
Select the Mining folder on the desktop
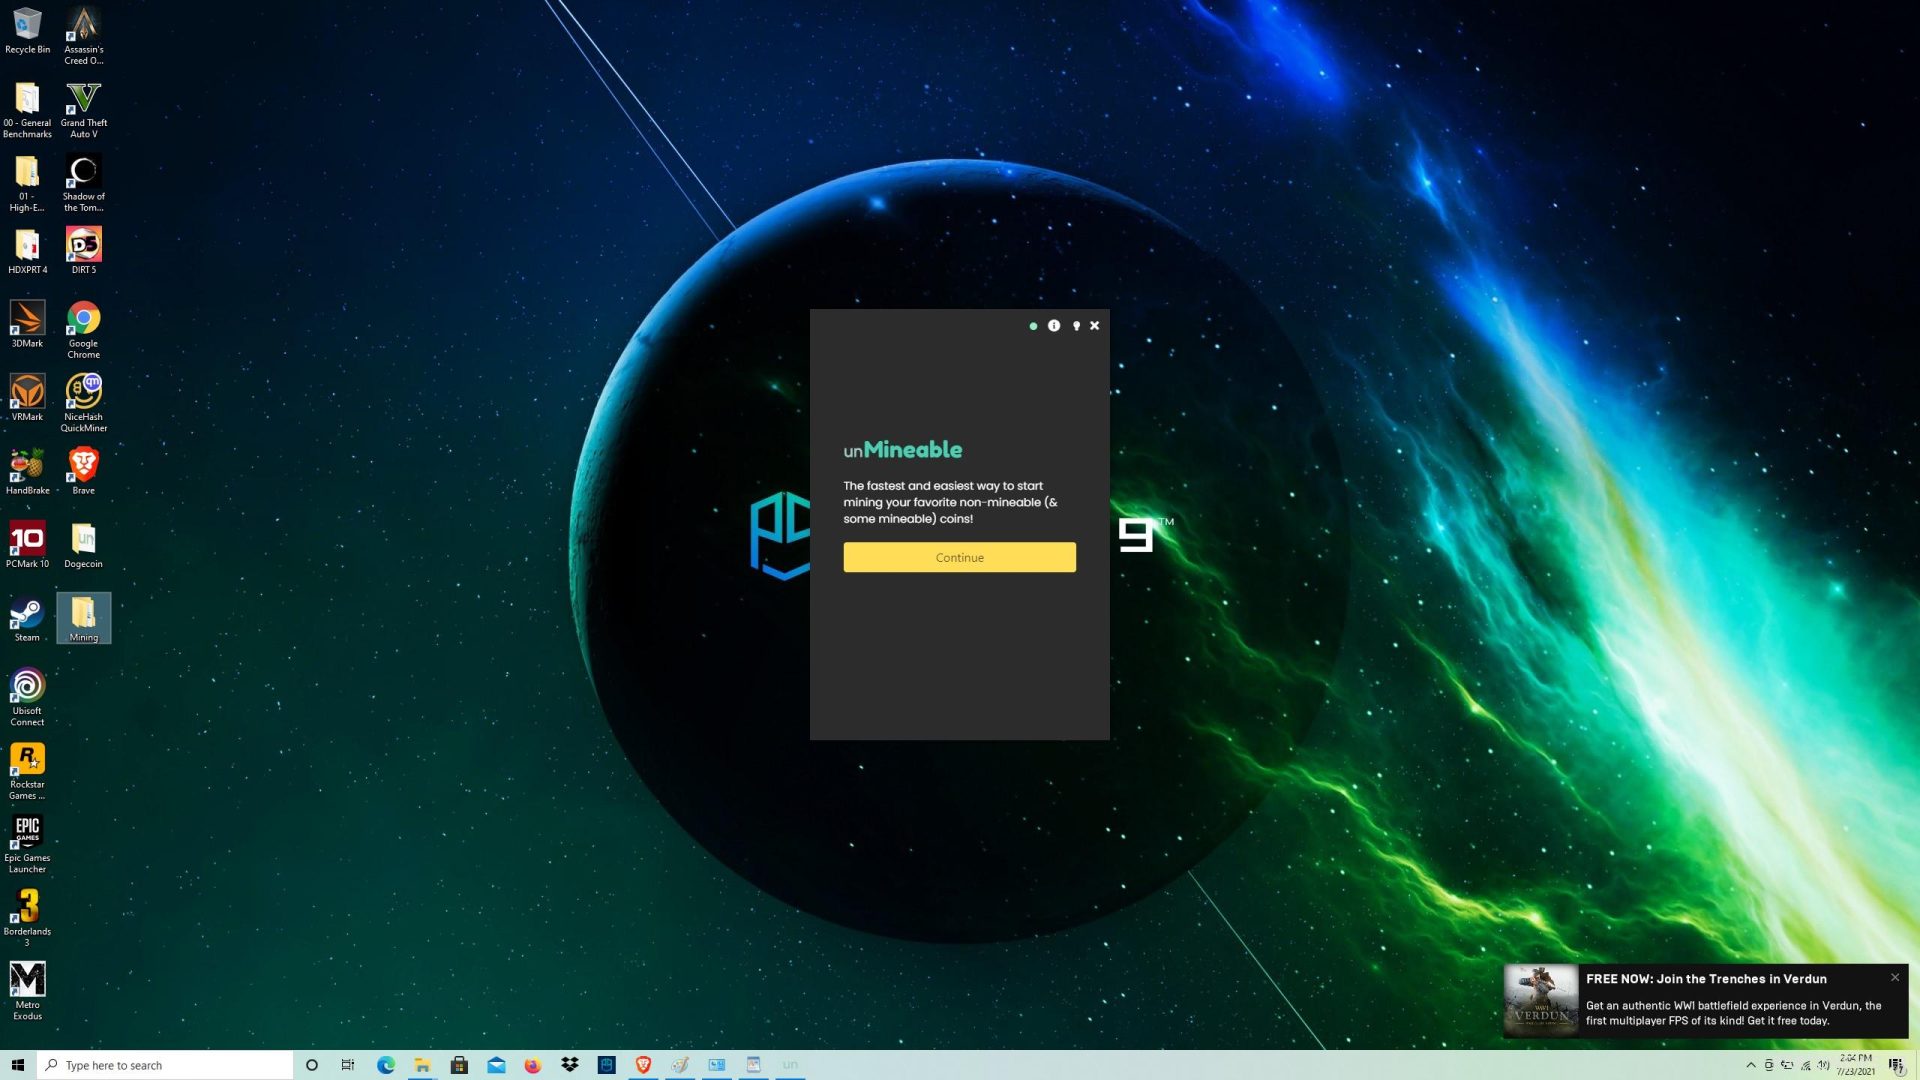coord(83,618)
